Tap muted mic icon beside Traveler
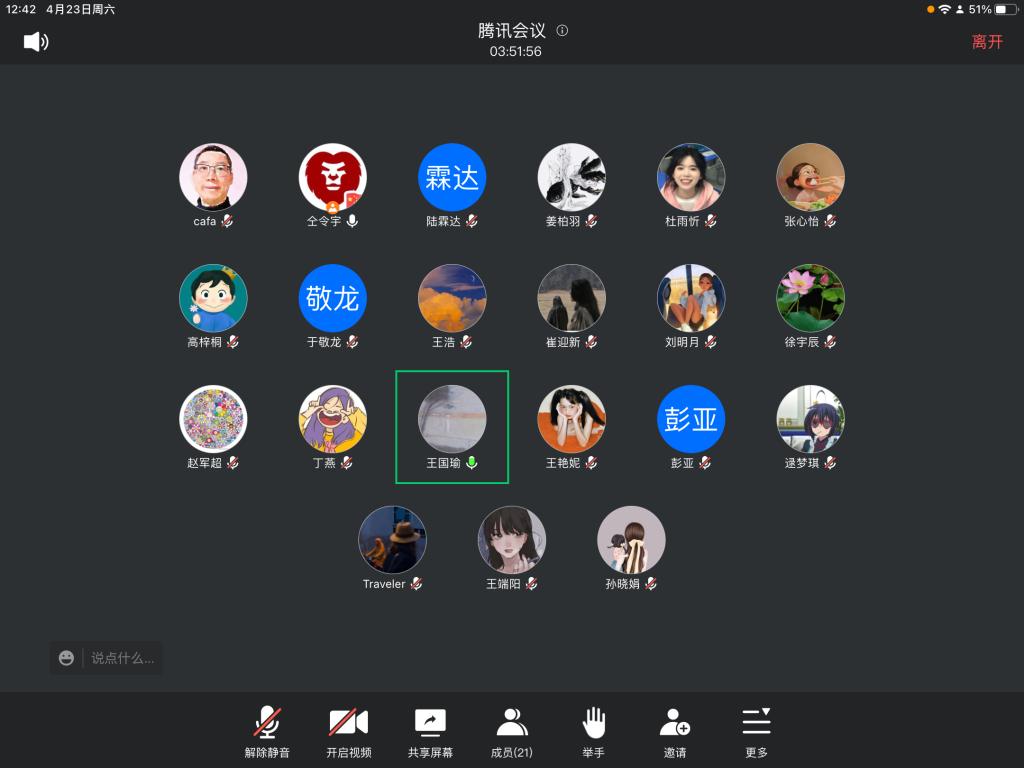Viewport: 1024px width, 768px height. pyautogui.click(x=416, y=583)
